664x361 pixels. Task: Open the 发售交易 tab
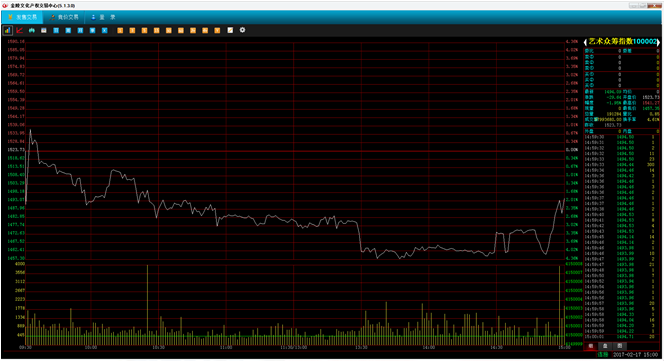point(22,17)
